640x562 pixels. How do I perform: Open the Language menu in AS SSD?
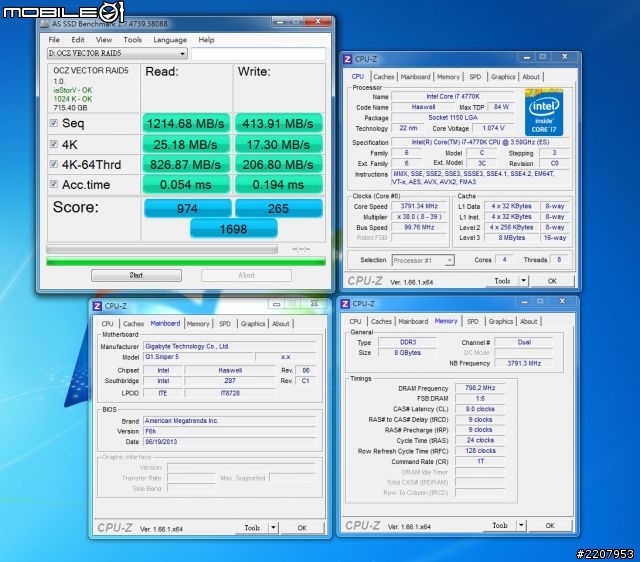pyautogui.click(x=170, y=40)
